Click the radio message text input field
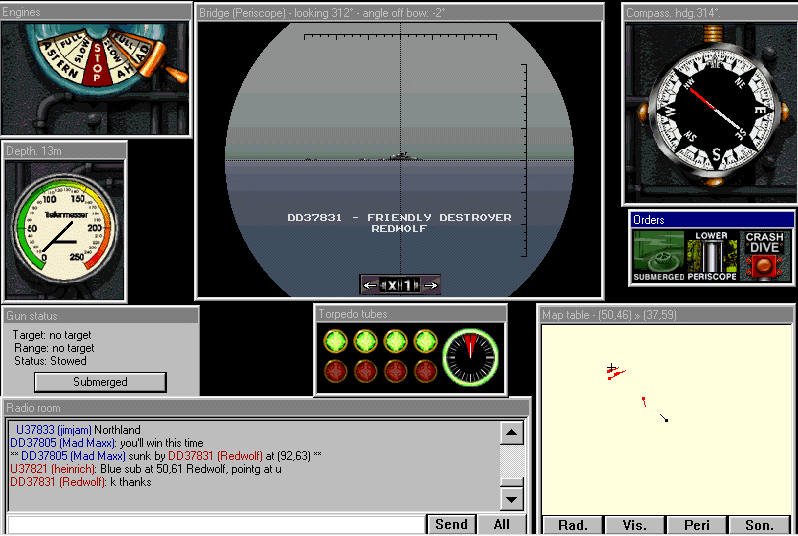This screenshot has height=536, width=798. (x=216, y=525)
